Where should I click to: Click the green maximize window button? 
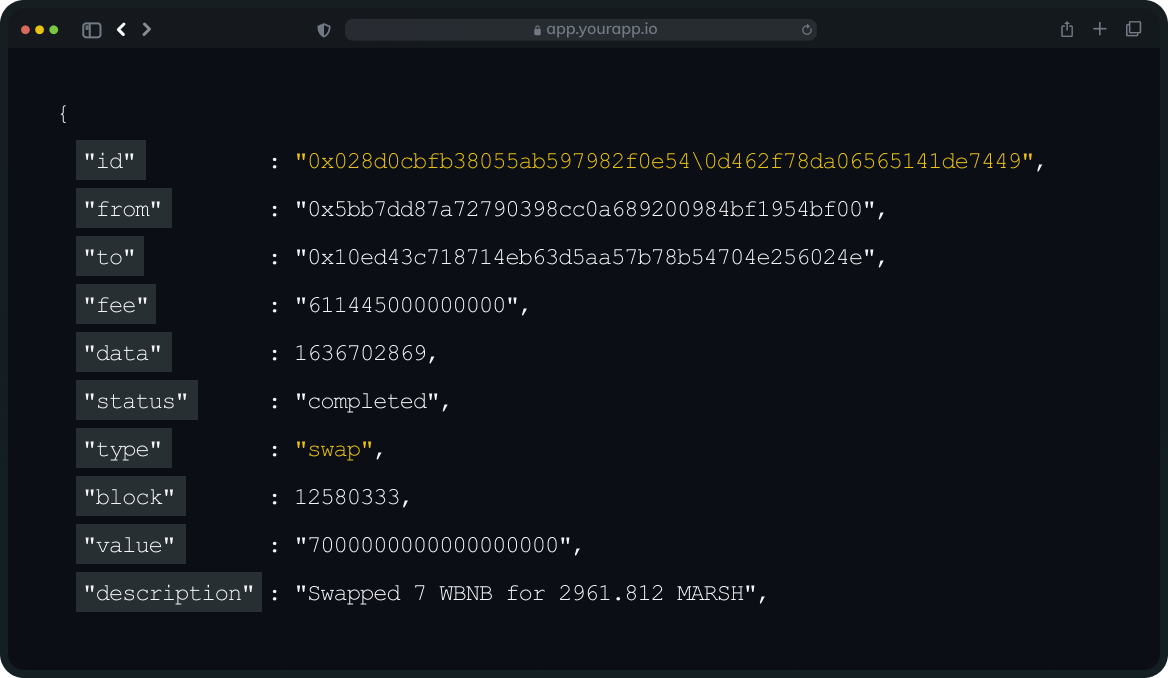[x=54, y=30]
